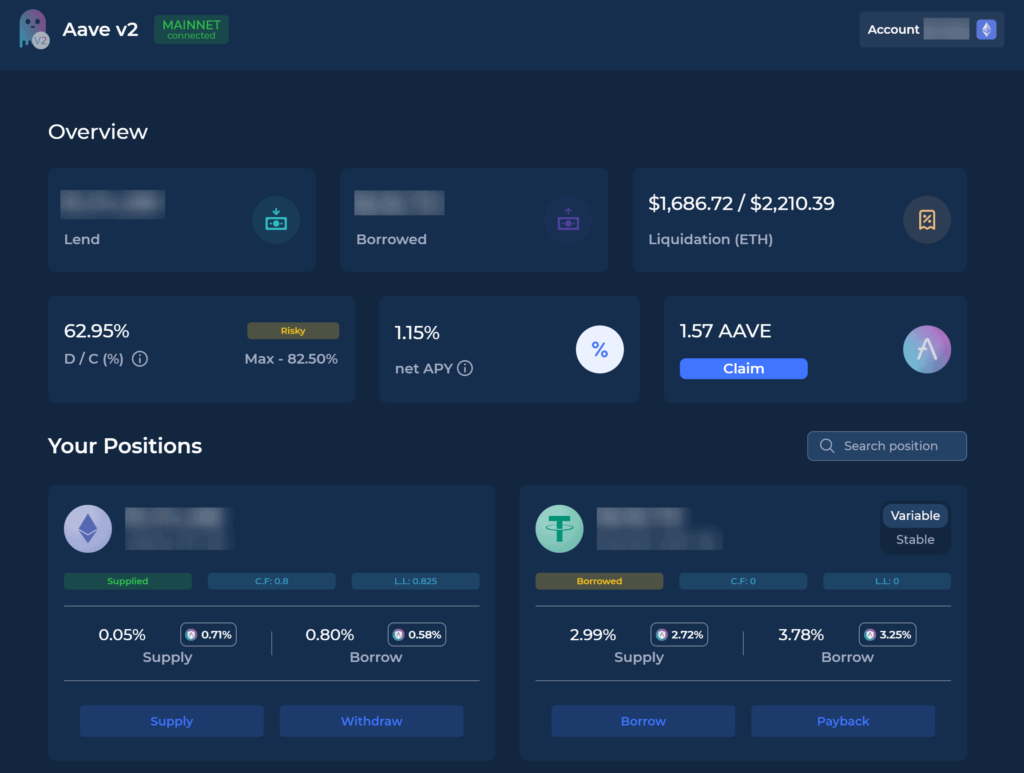
Task: Click the Lend card label
Action: pos(82,240)
